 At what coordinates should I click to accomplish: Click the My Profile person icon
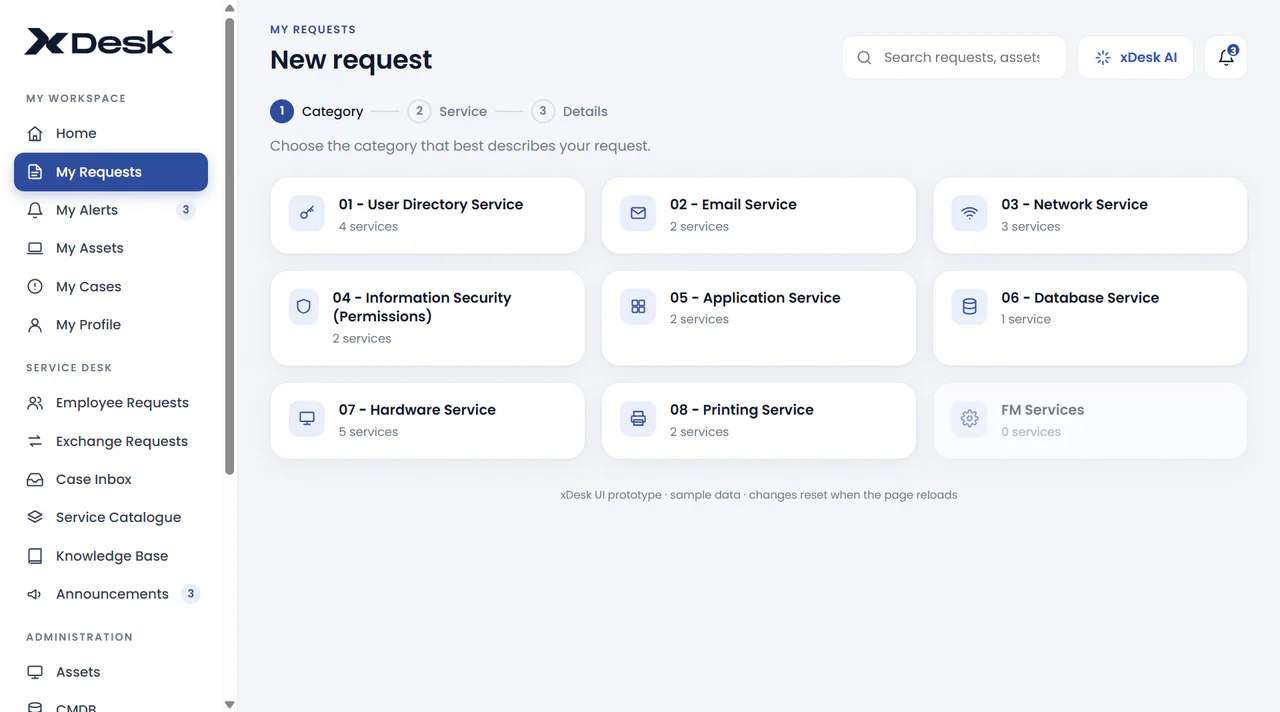pyautogui.click(x=35, y=325)
